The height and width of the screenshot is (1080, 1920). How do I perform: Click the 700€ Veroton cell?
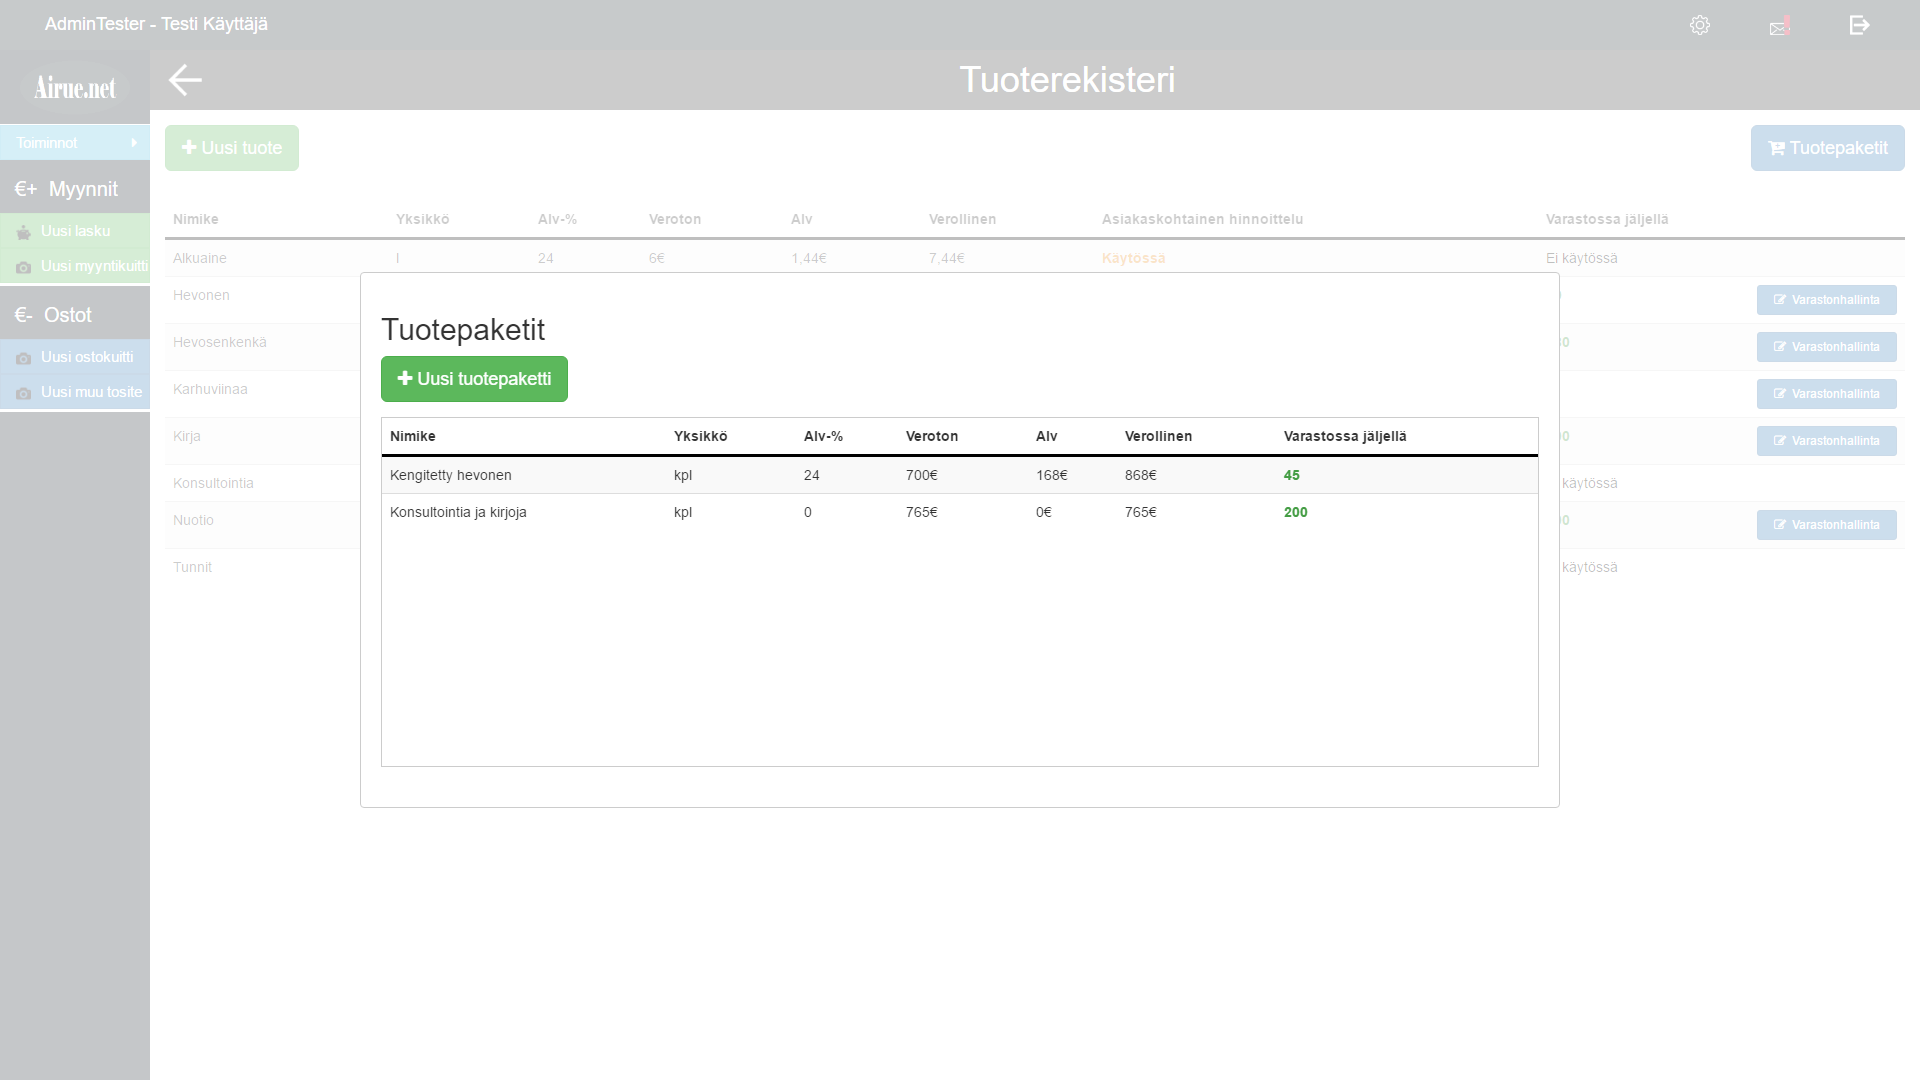pyautogui.click(x=922, y=475)
